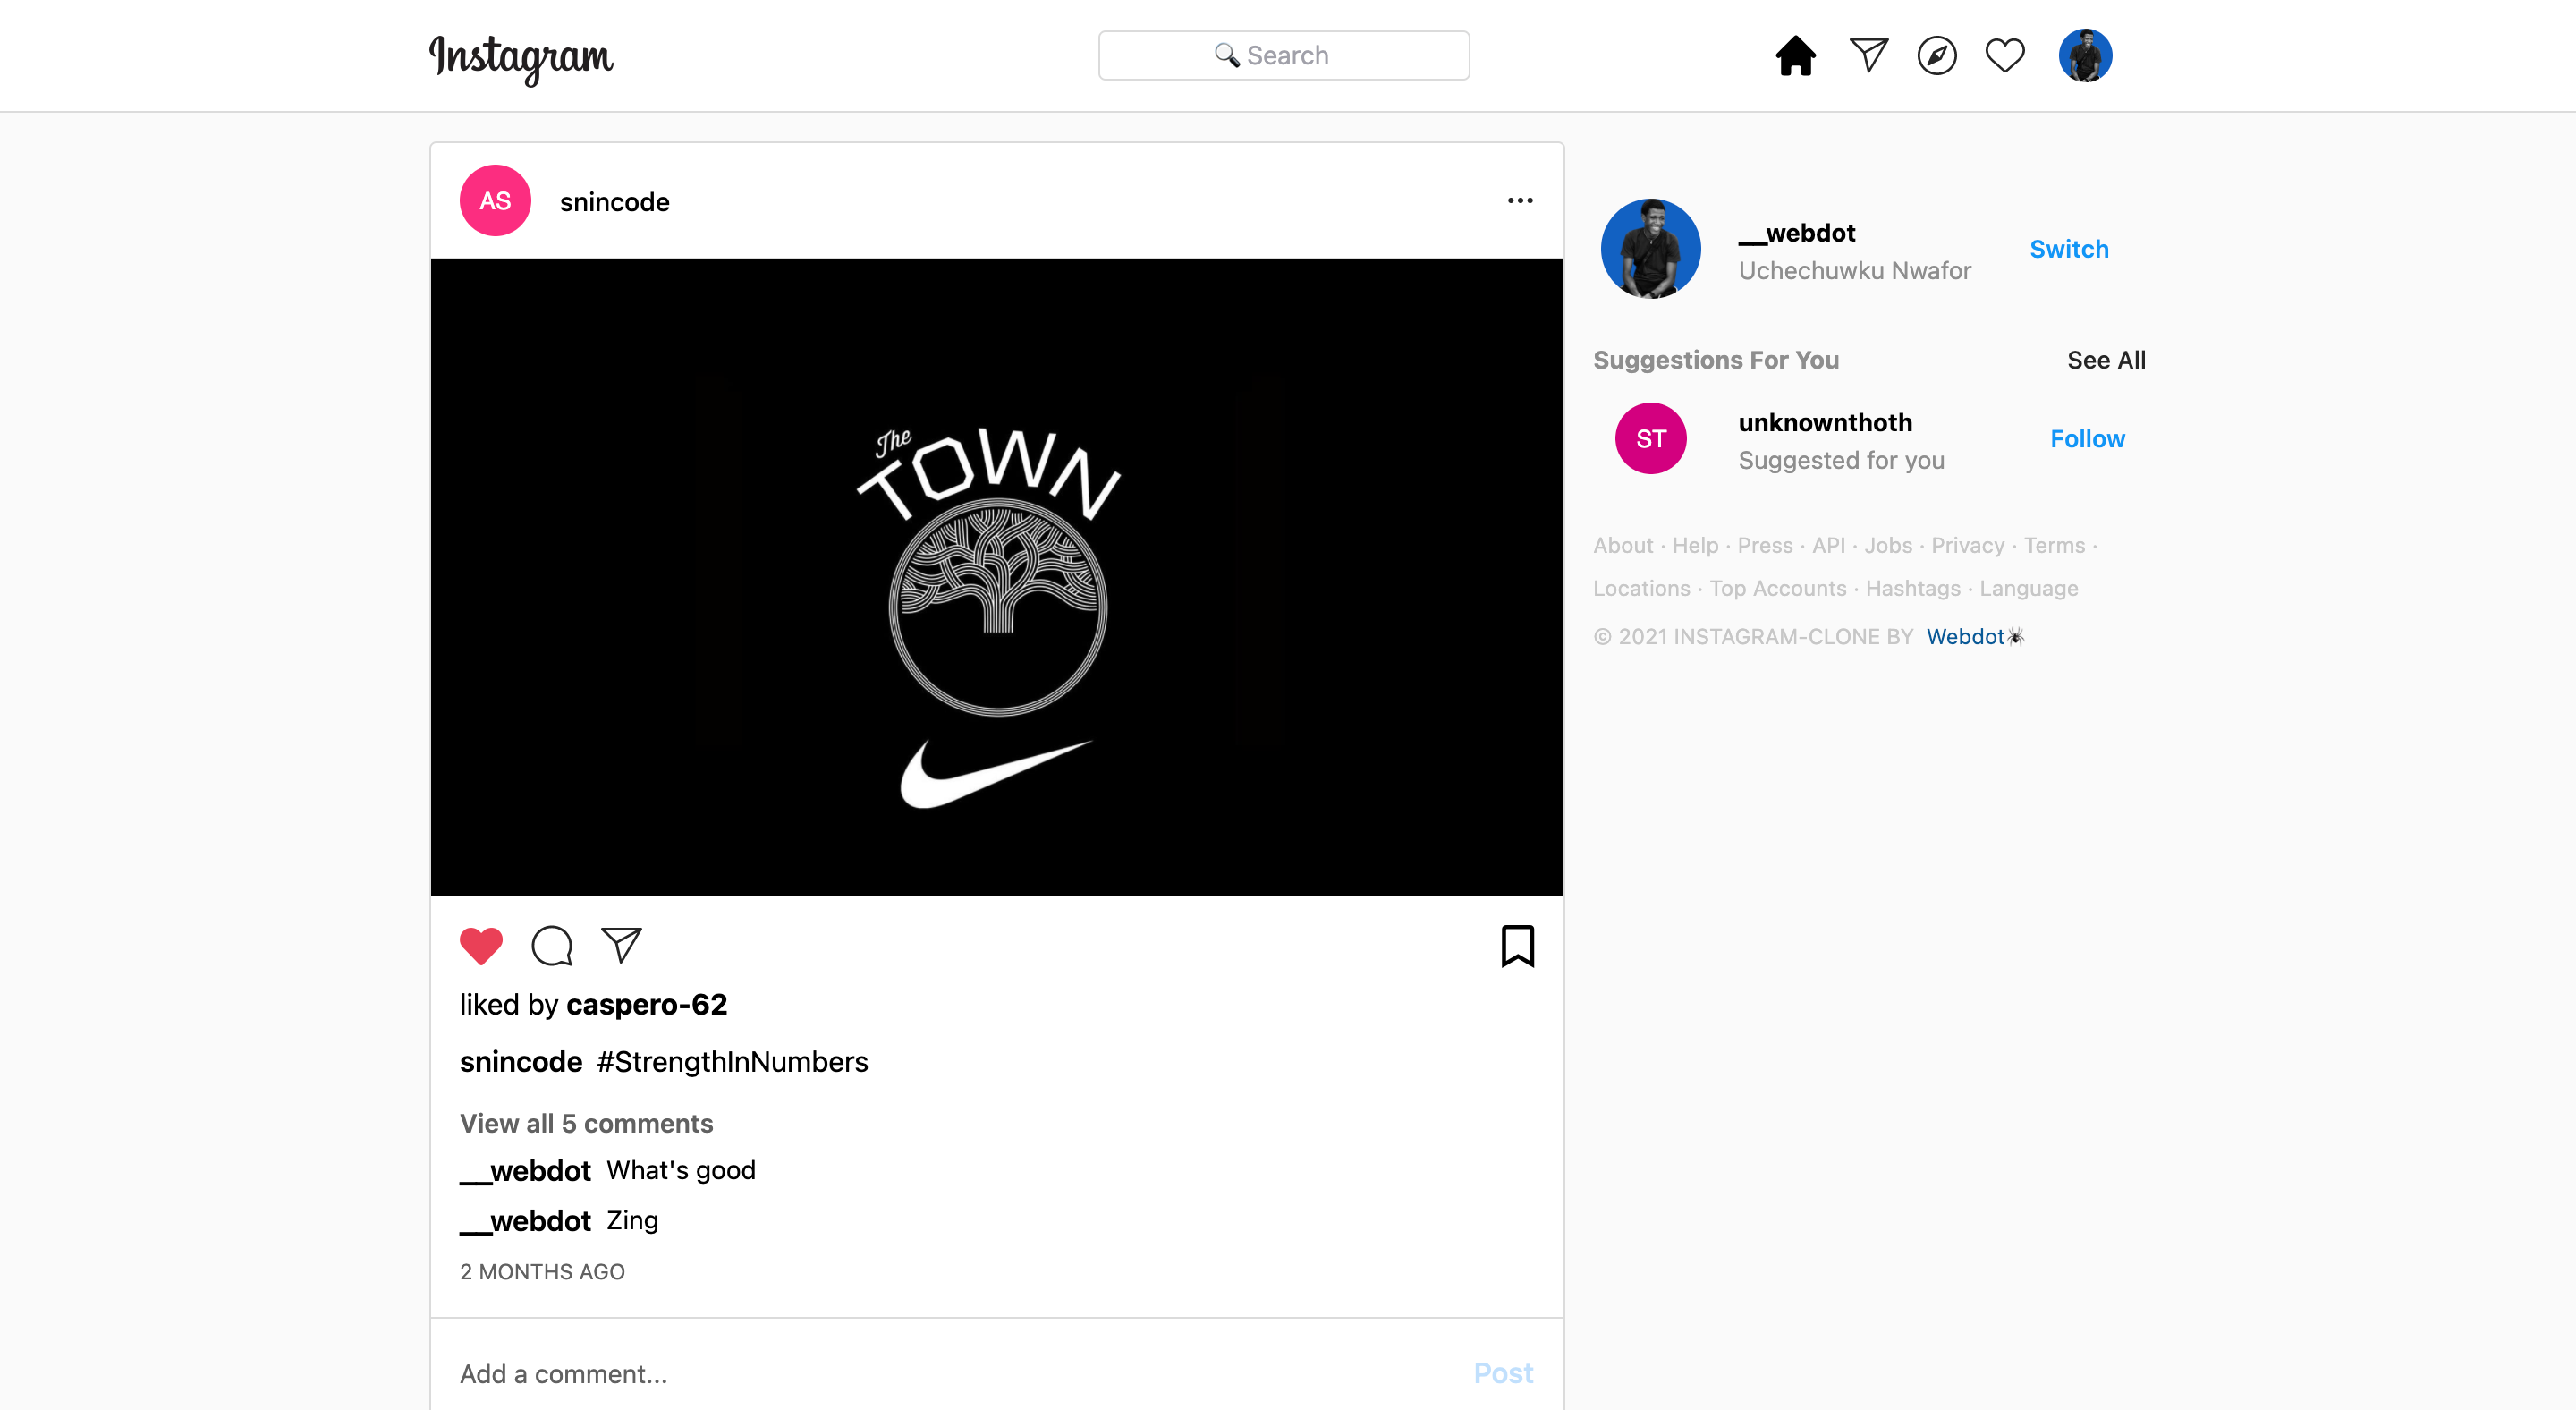Unlike the post by clicking the red heart
The height and width of the screenshot is (1410, 2576).
click(481, 945)
